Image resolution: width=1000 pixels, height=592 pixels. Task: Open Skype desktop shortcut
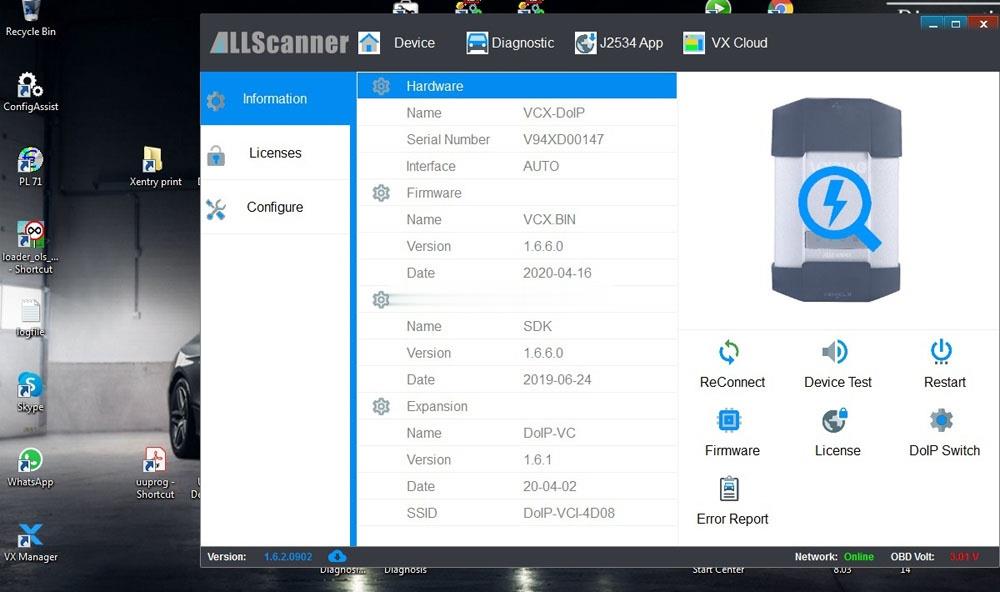coord(30,392)
